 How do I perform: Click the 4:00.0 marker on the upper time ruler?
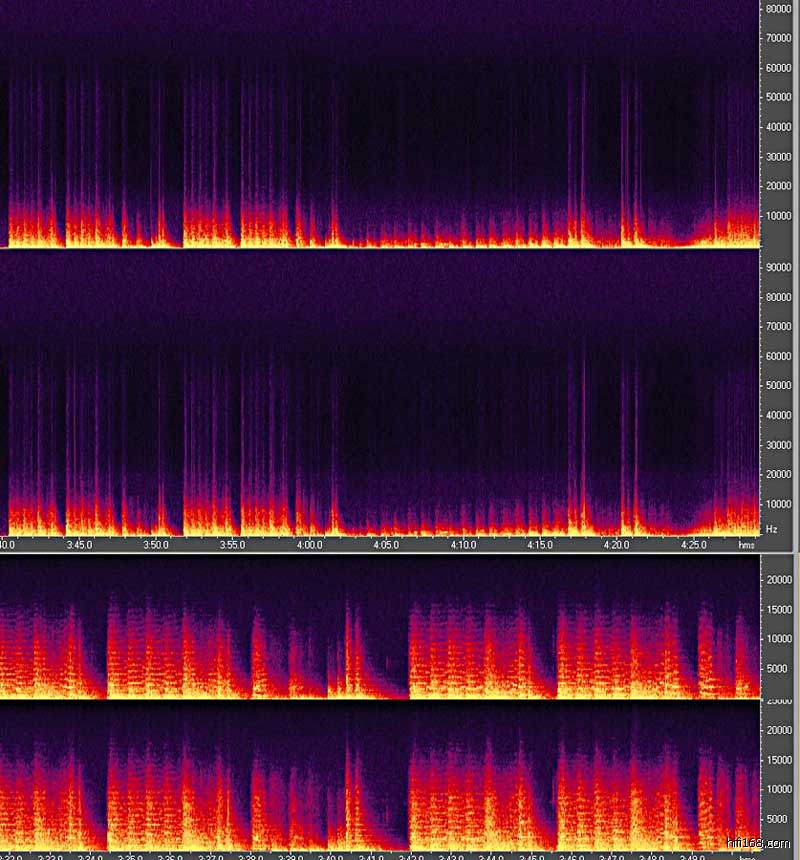click(x=310, y=545)
